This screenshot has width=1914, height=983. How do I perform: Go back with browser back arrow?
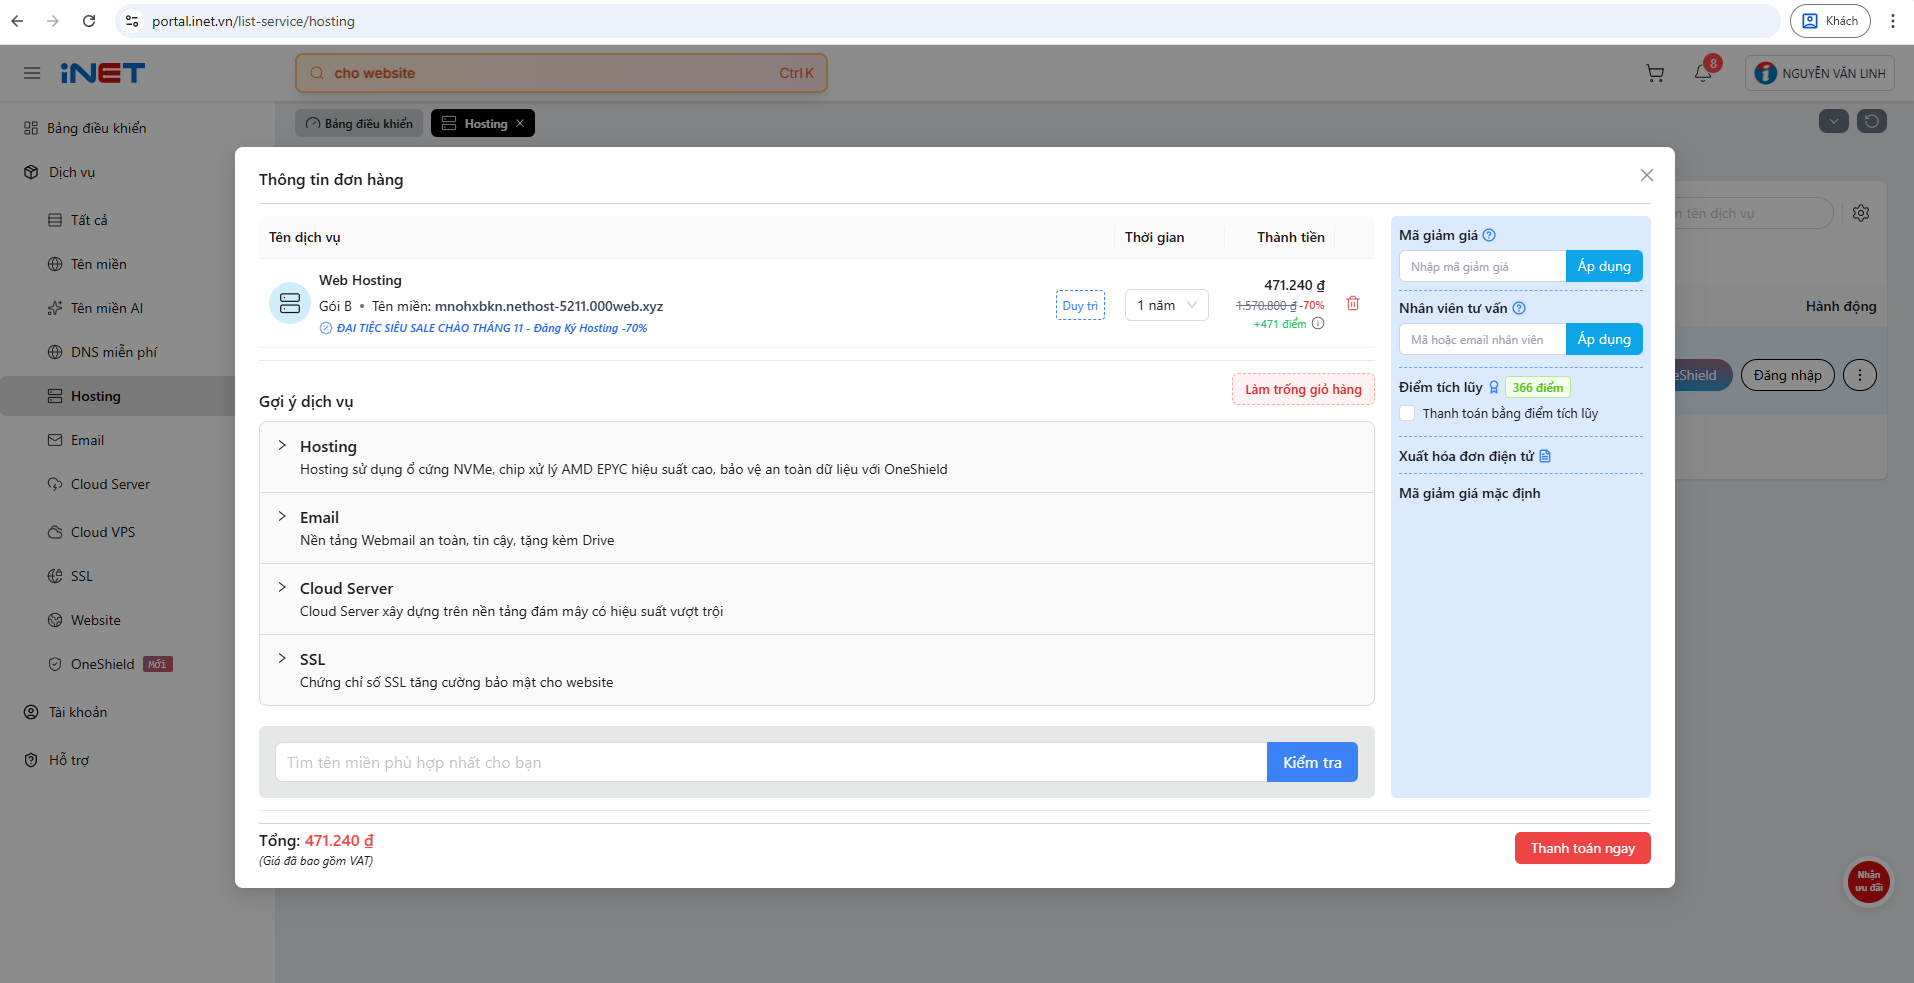pyautogui.click(x=17, y=21)
